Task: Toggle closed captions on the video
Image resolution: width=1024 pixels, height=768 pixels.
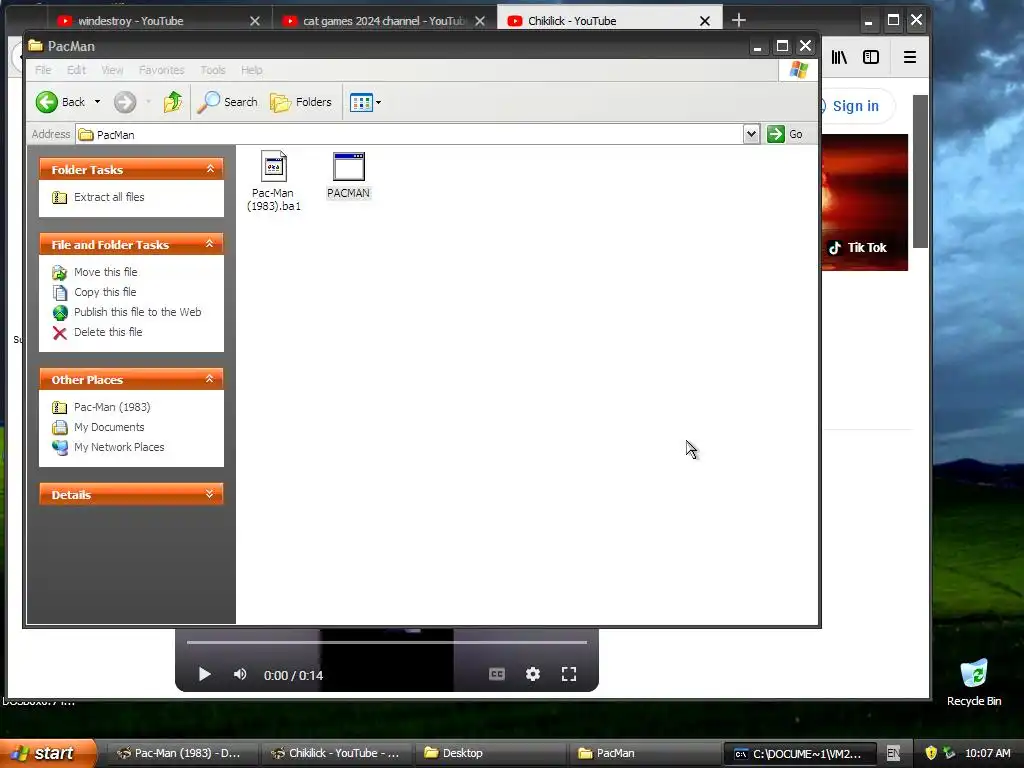Action: 497,675
